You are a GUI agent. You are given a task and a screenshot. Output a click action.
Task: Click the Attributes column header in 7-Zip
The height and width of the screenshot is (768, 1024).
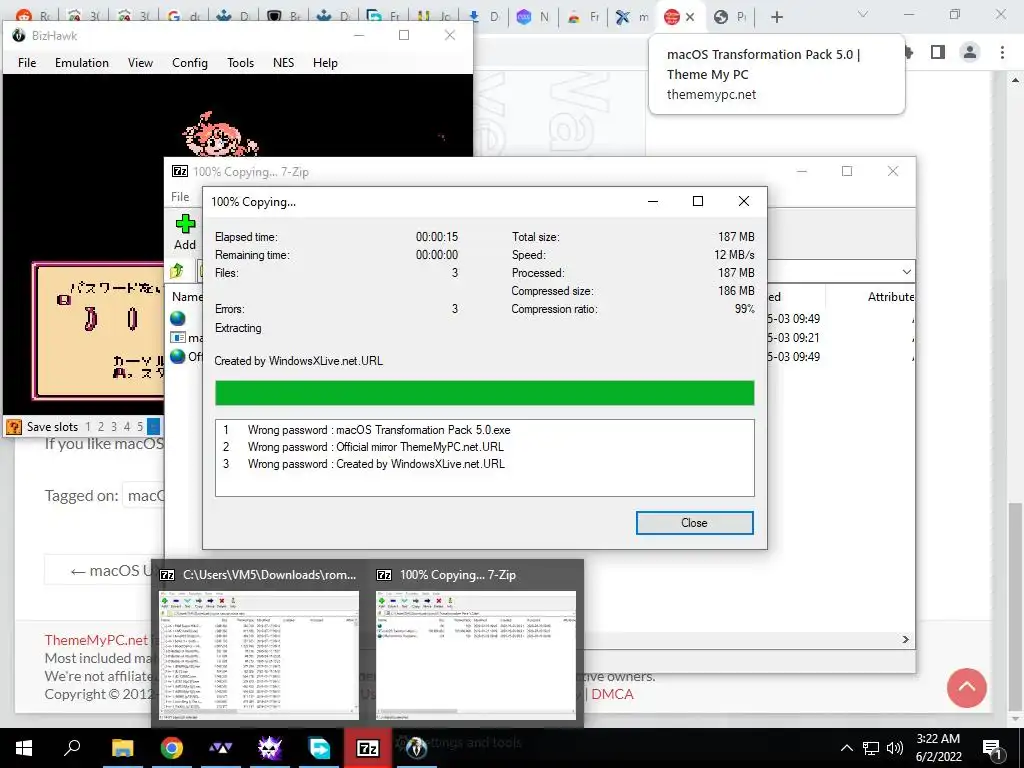891,296
